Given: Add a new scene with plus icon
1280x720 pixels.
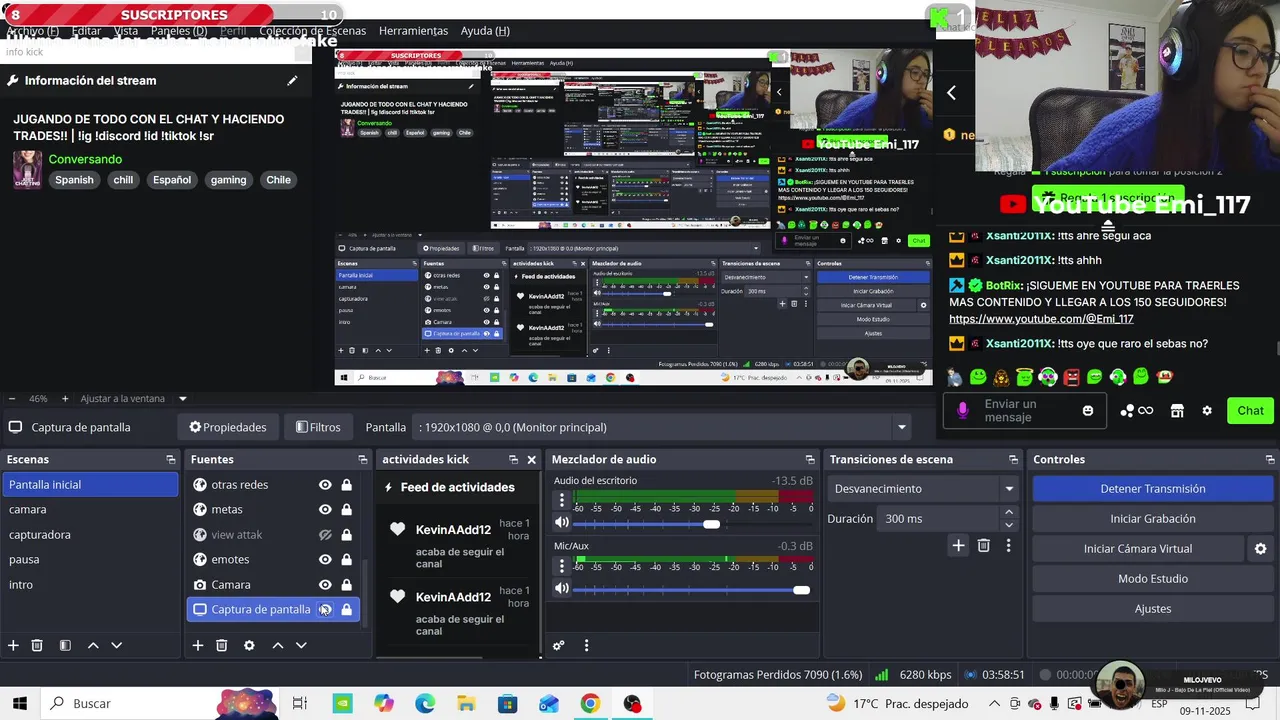Looking at the screenshot, I should 13,645.
